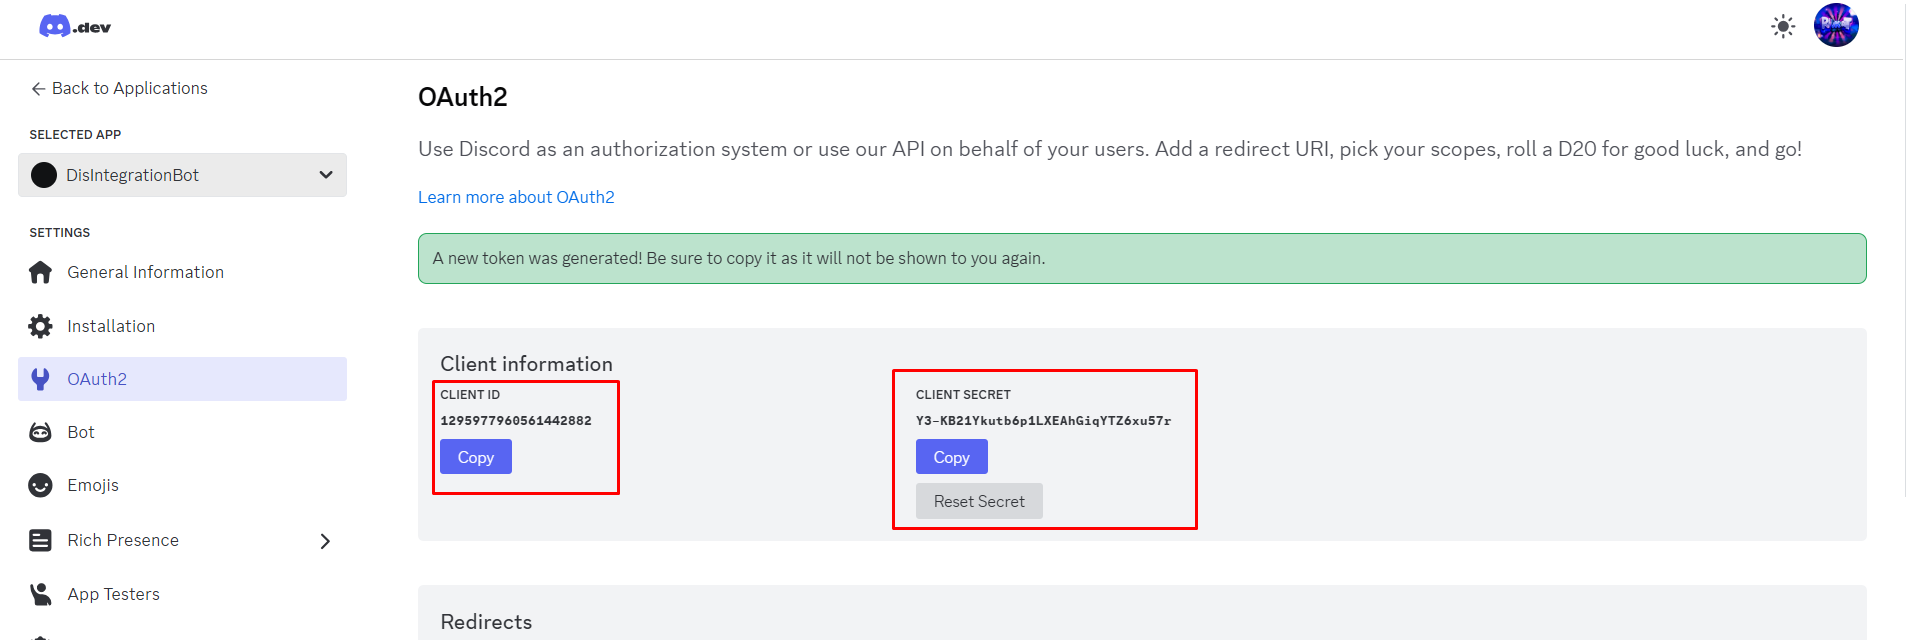Image resolution: width=1906 pixels, height=640 pixels.
Task: Toggle the light/dark theme sun icon
Action: [1783, 26]
